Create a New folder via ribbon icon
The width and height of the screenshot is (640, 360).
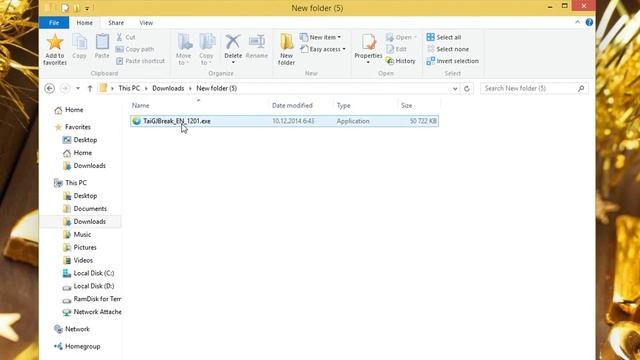pos(287,42)
